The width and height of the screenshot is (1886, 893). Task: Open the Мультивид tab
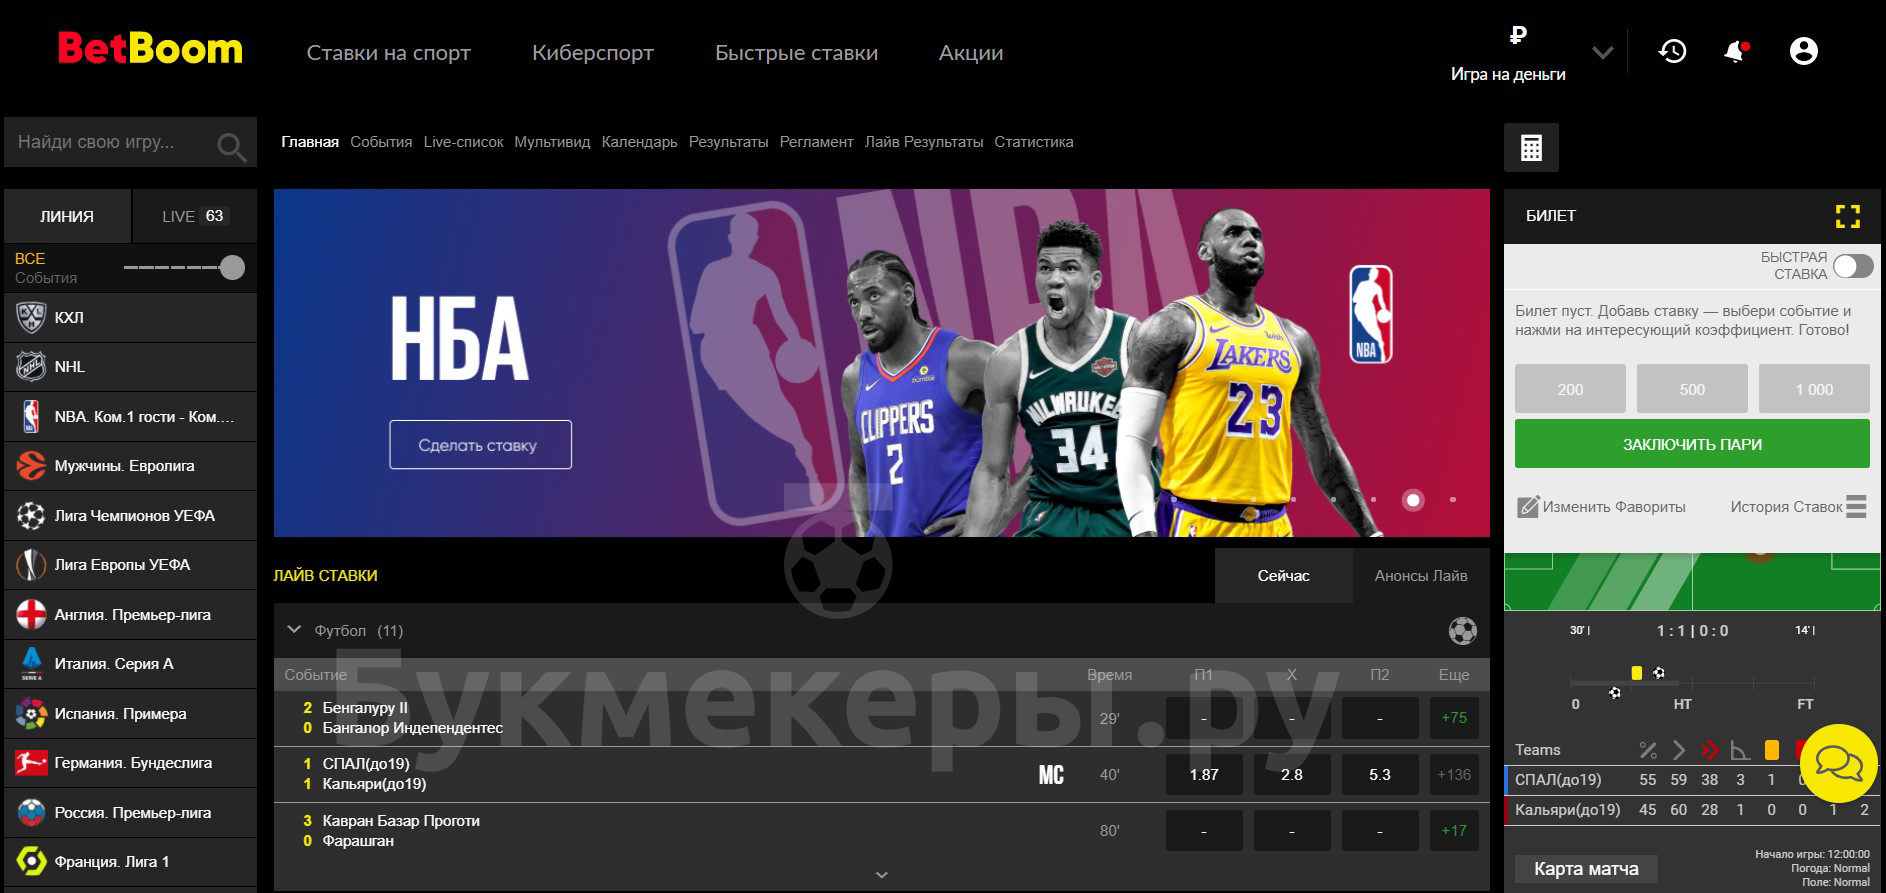click(552, 142)
